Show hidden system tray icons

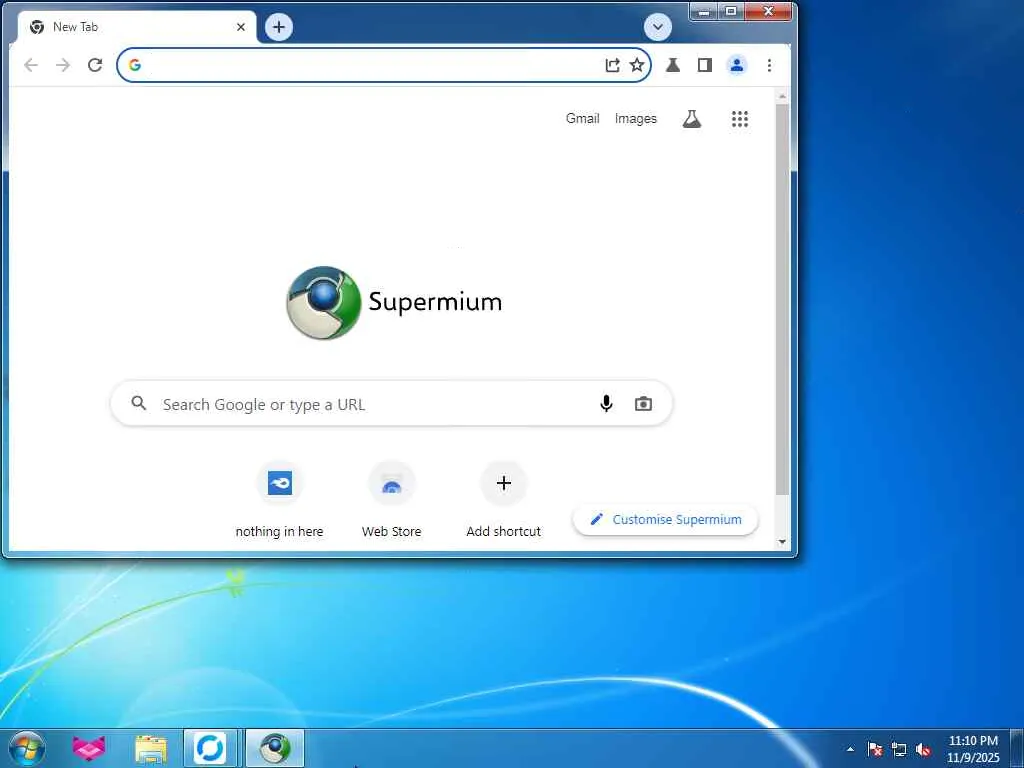[850, 749]
